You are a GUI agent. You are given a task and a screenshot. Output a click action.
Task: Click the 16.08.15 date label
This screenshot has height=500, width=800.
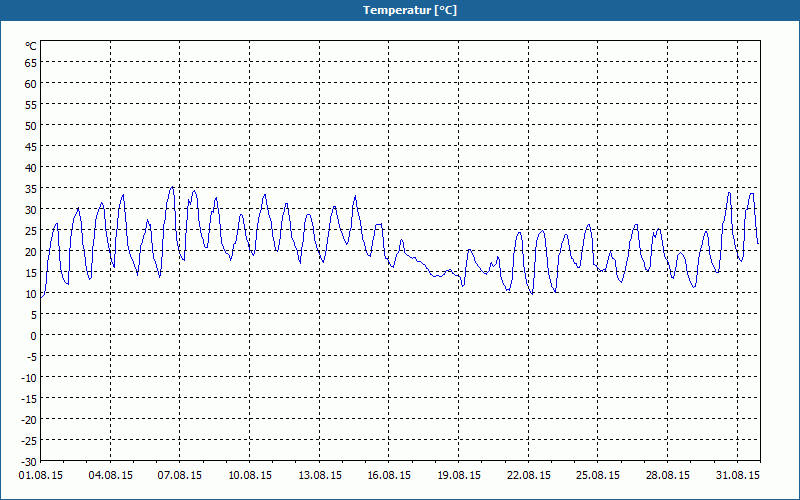click(x=389, y=476)
